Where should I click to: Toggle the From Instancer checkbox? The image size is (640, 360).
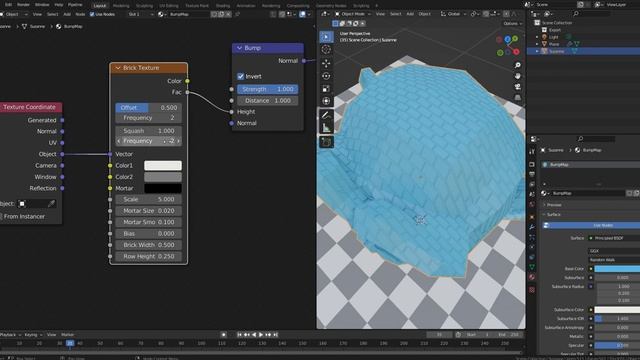point(0,216)
